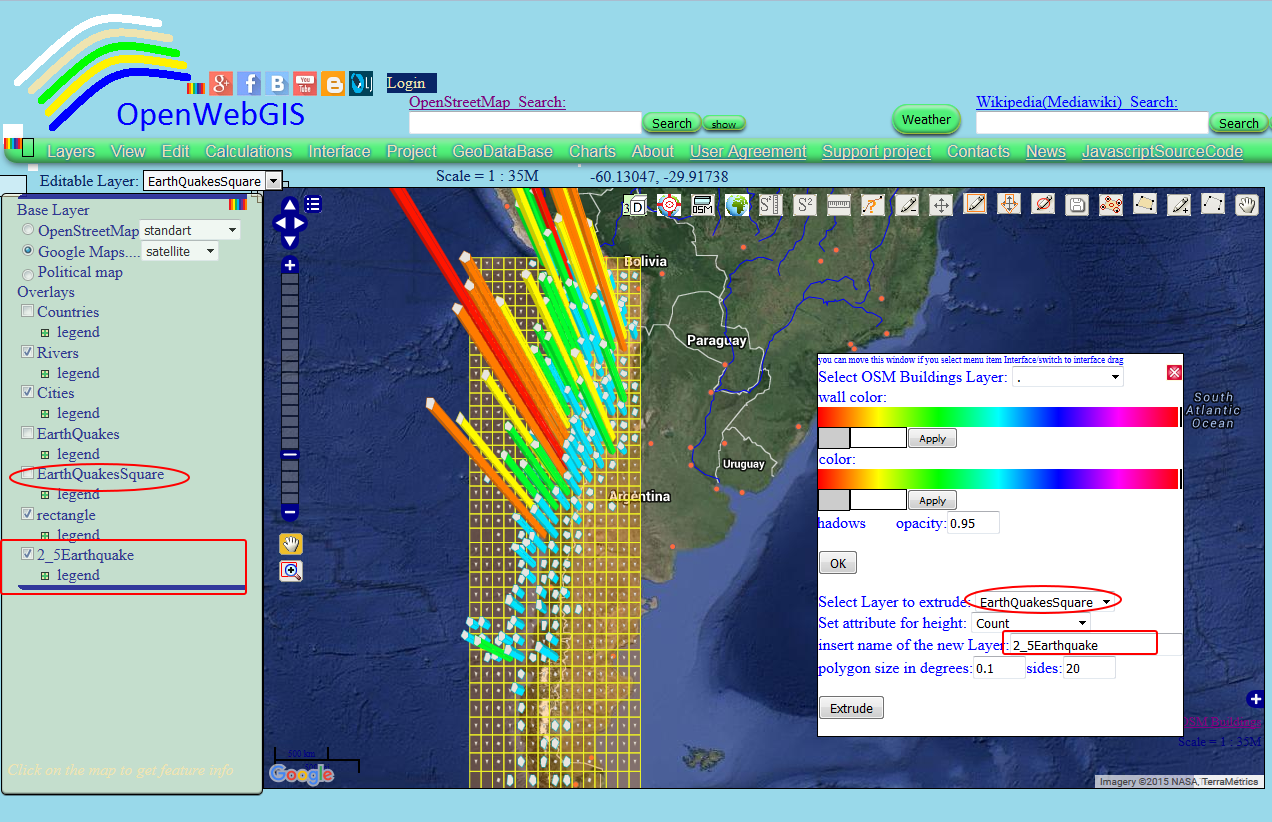
Task: Open the Calculations menu
Action: coord(248,151)
